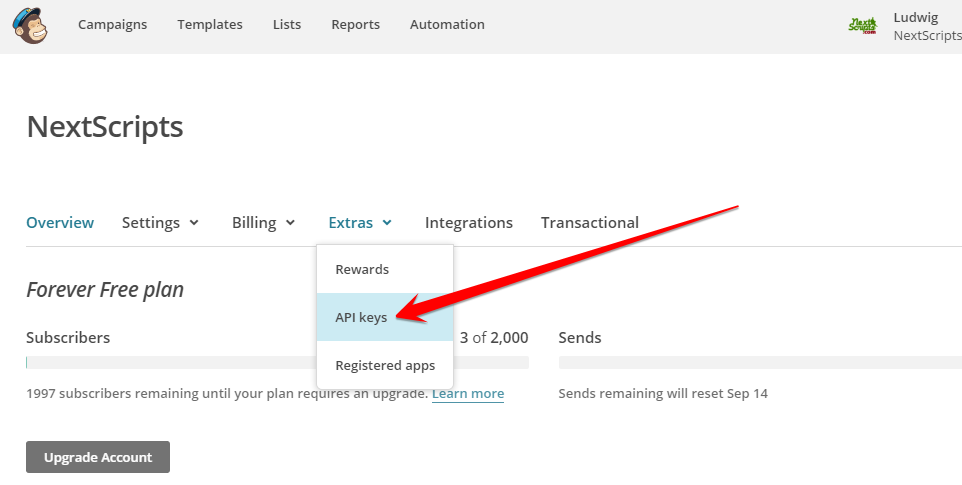Expand the Settings dropdown chevron
The height and width of the screenshot is (485, 962).
[x=194, y=223]
